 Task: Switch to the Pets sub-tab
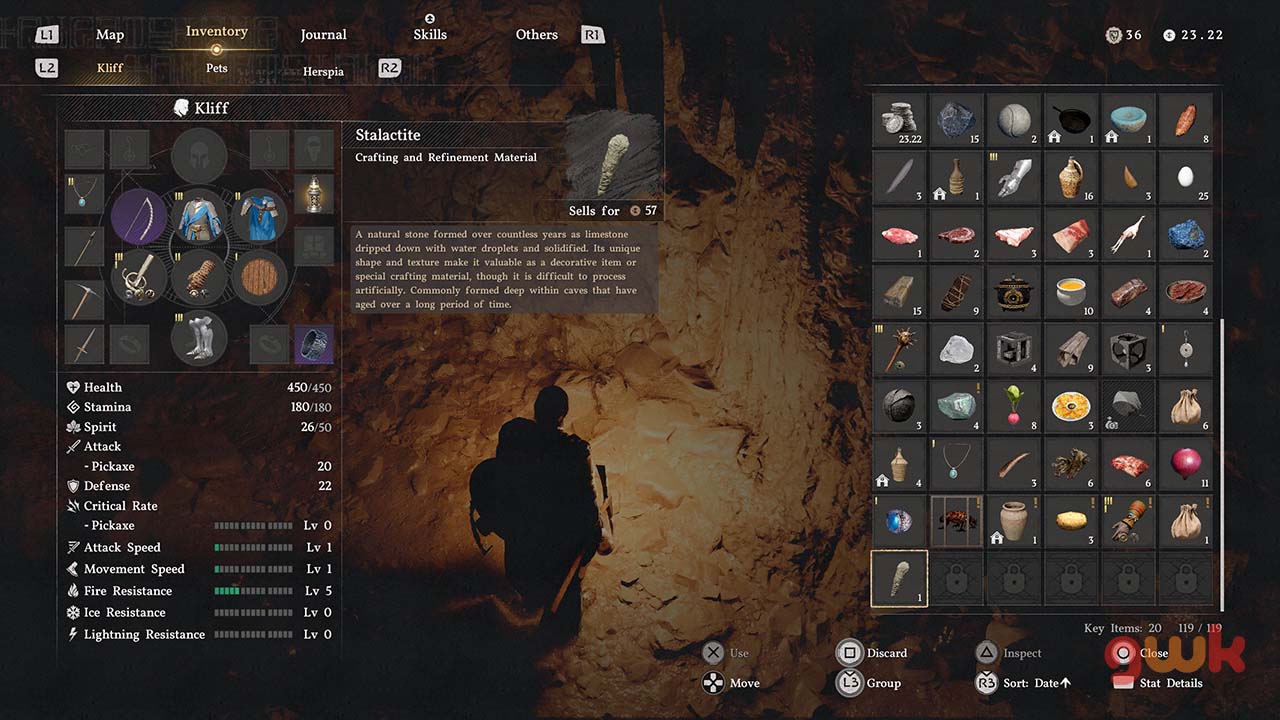click(x=217, y=69)
